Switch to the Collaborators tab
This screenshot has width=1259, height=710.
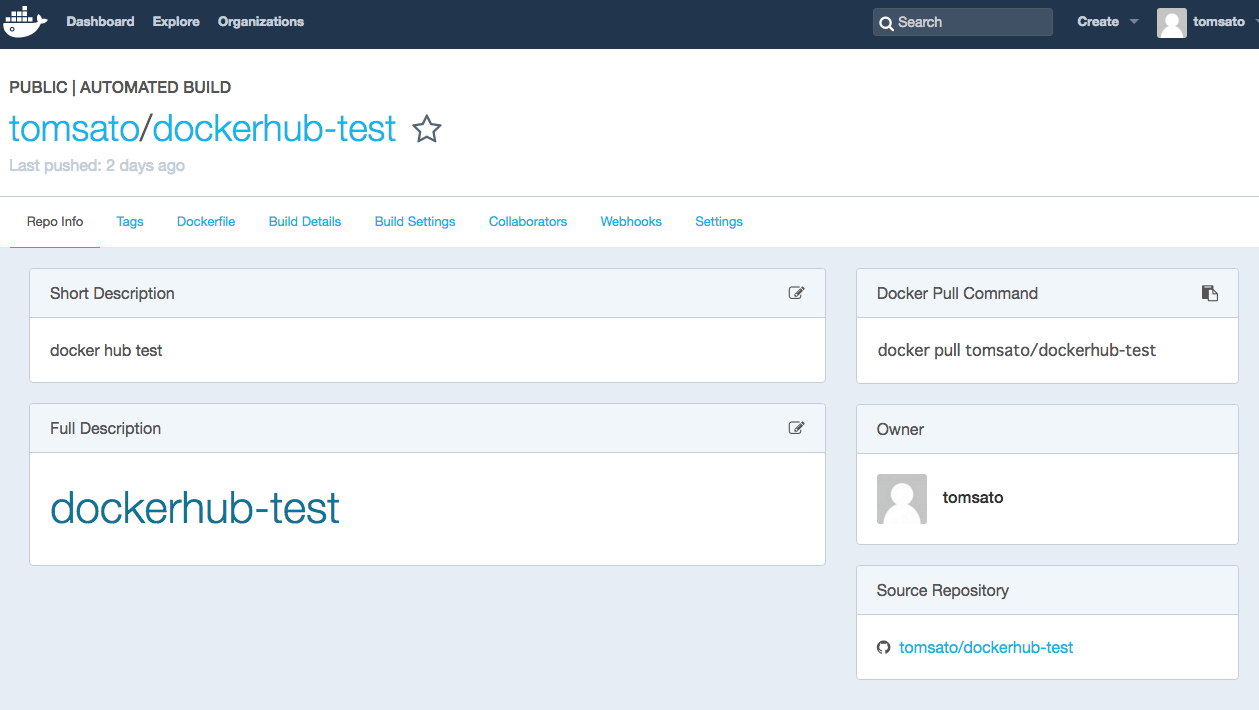[527, 221]
